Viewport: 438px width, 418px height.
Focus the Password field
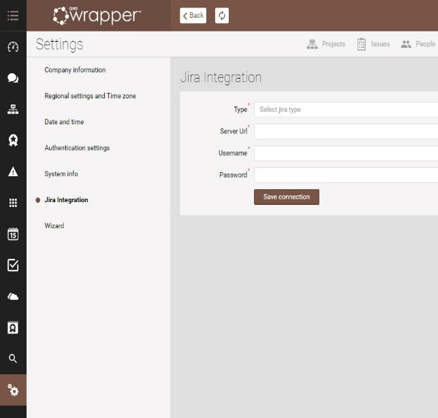[x=346, y=175]
